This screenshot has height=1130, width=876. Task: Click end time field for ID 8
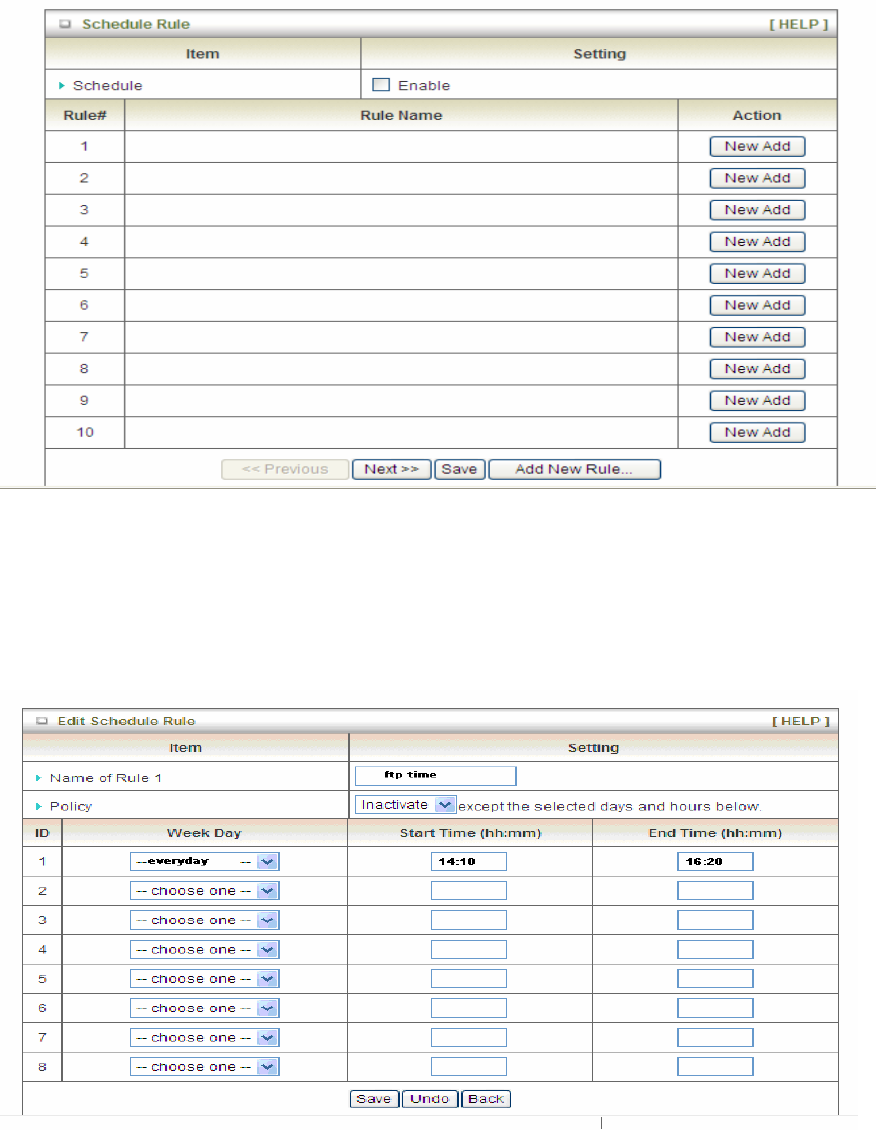coord(715,1067)
